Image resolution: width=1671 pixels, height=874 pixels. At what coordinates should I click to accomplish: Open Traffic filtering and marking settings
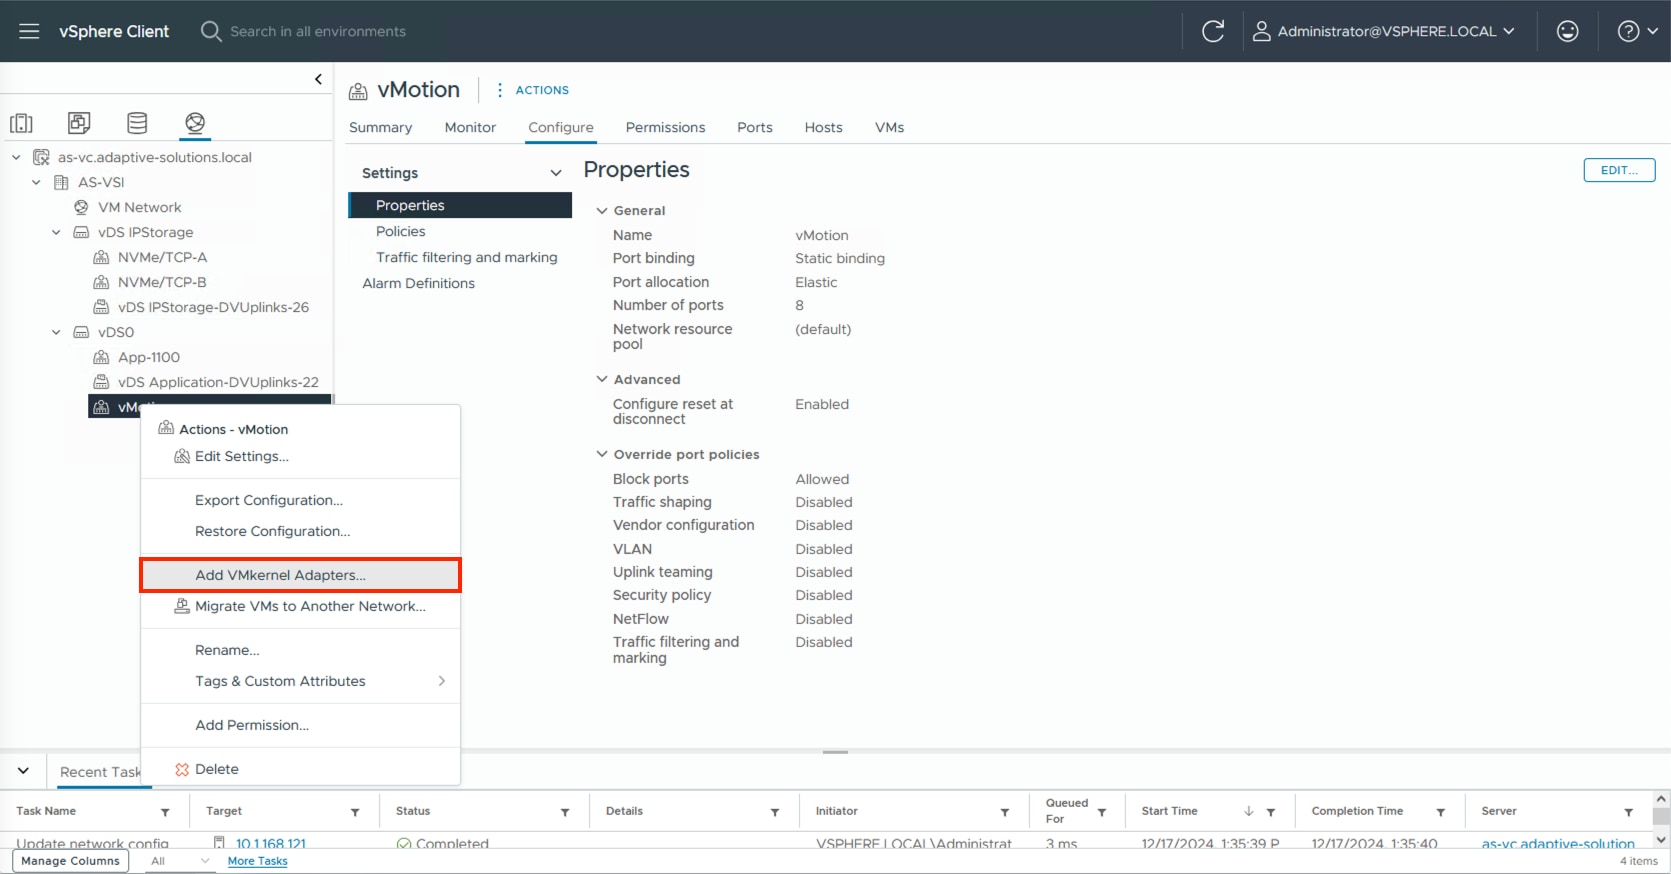467,257
